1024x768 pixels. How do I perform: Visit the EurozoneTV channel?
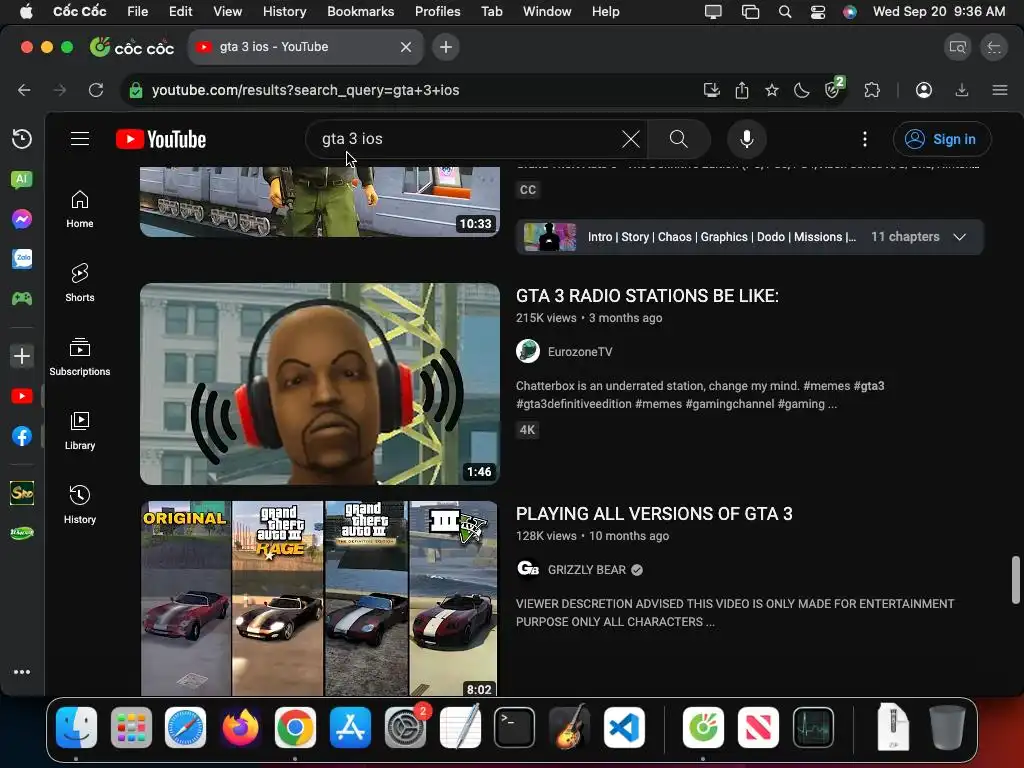coord(580,351)
